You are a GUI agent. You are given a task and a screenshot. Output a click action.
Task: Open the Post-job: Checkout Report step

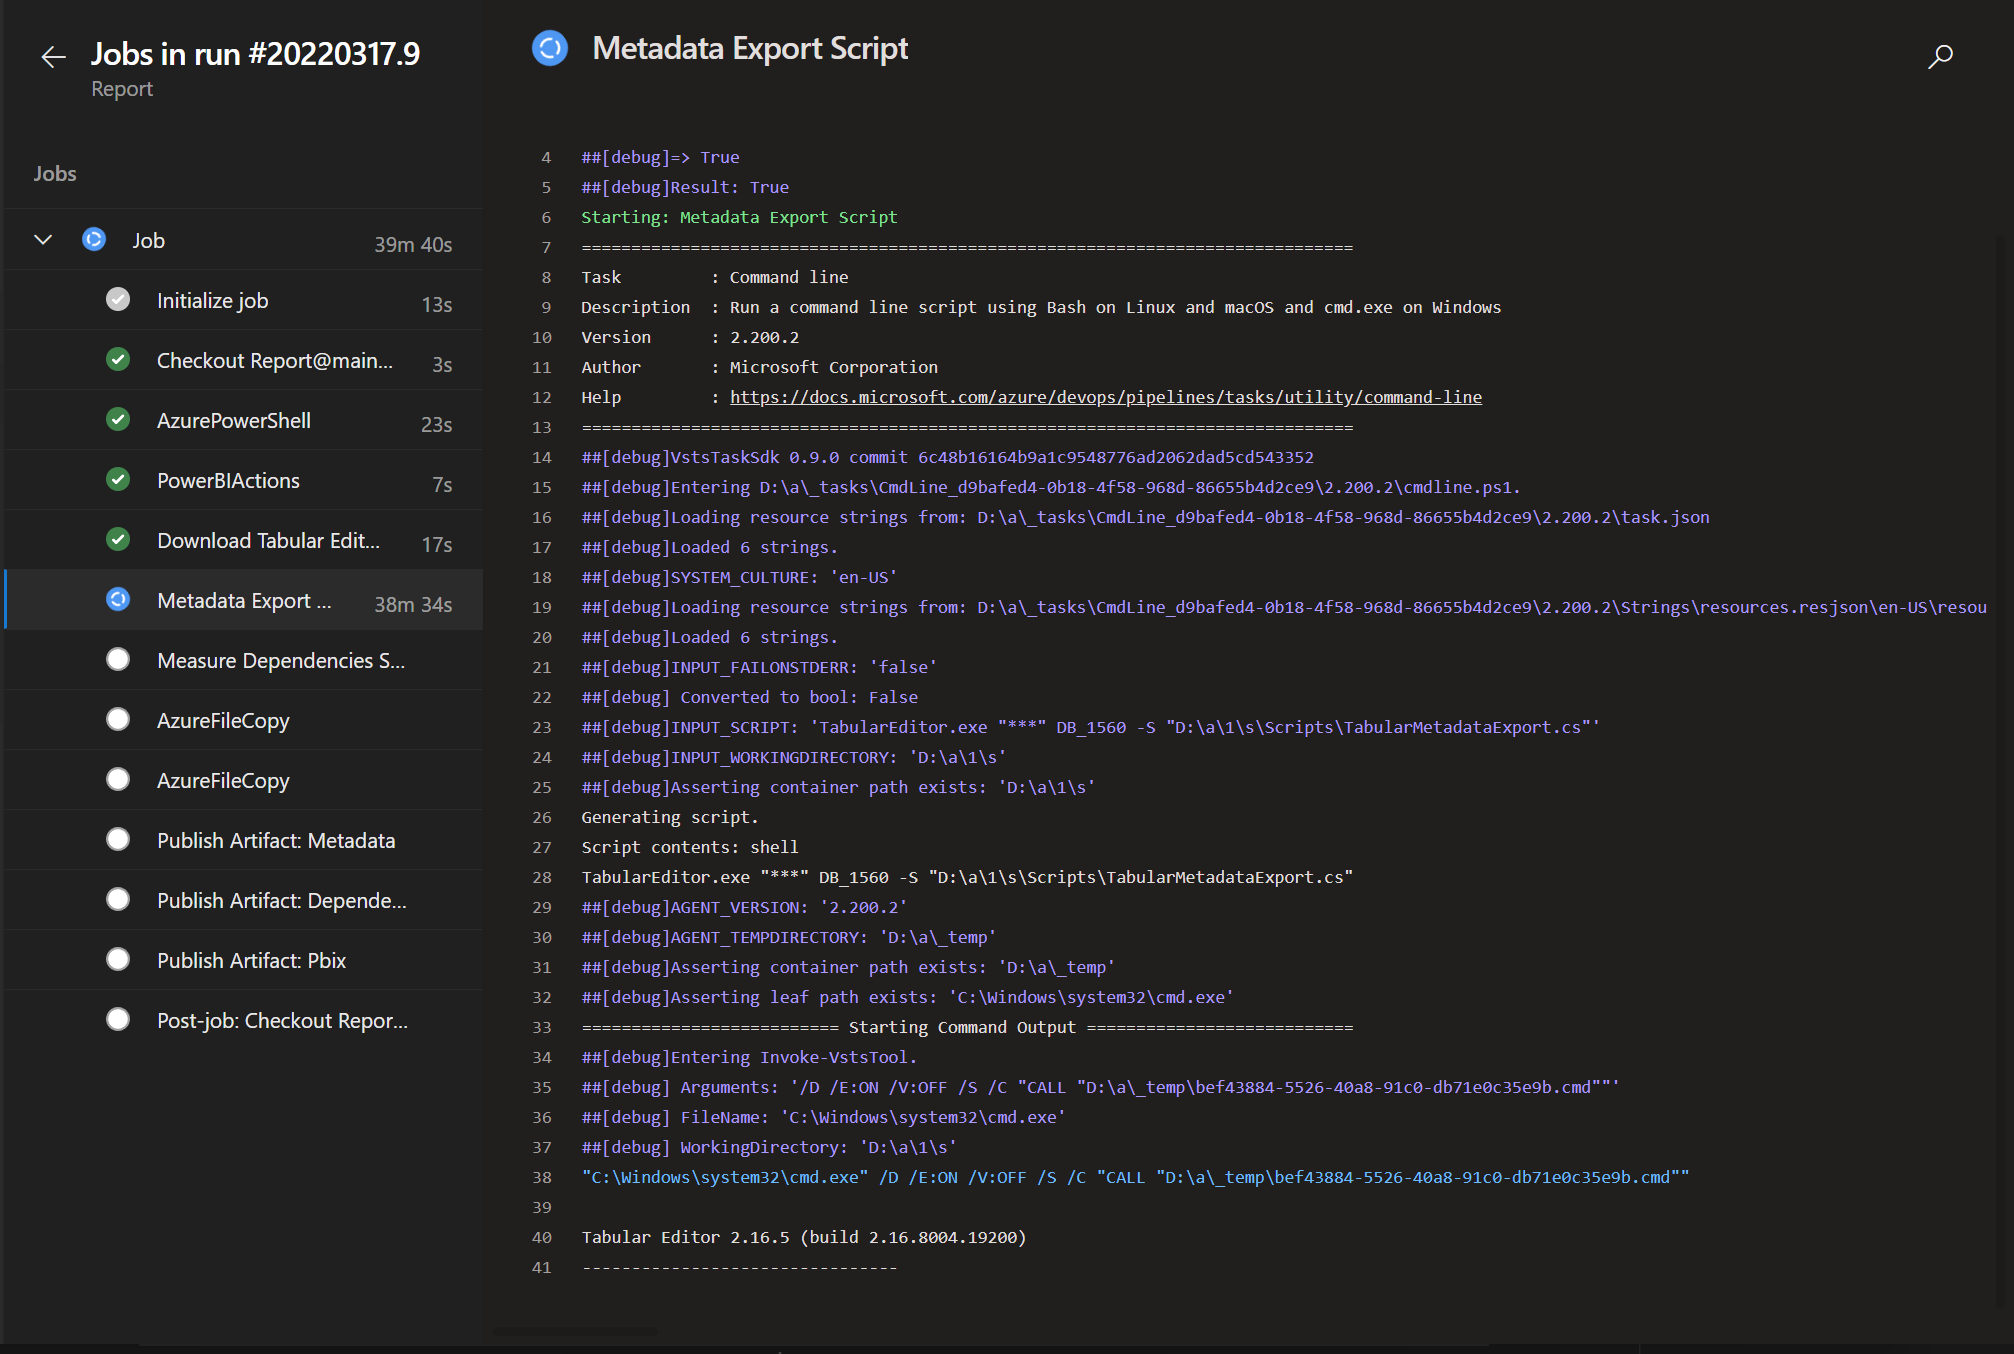point(282,1021)
